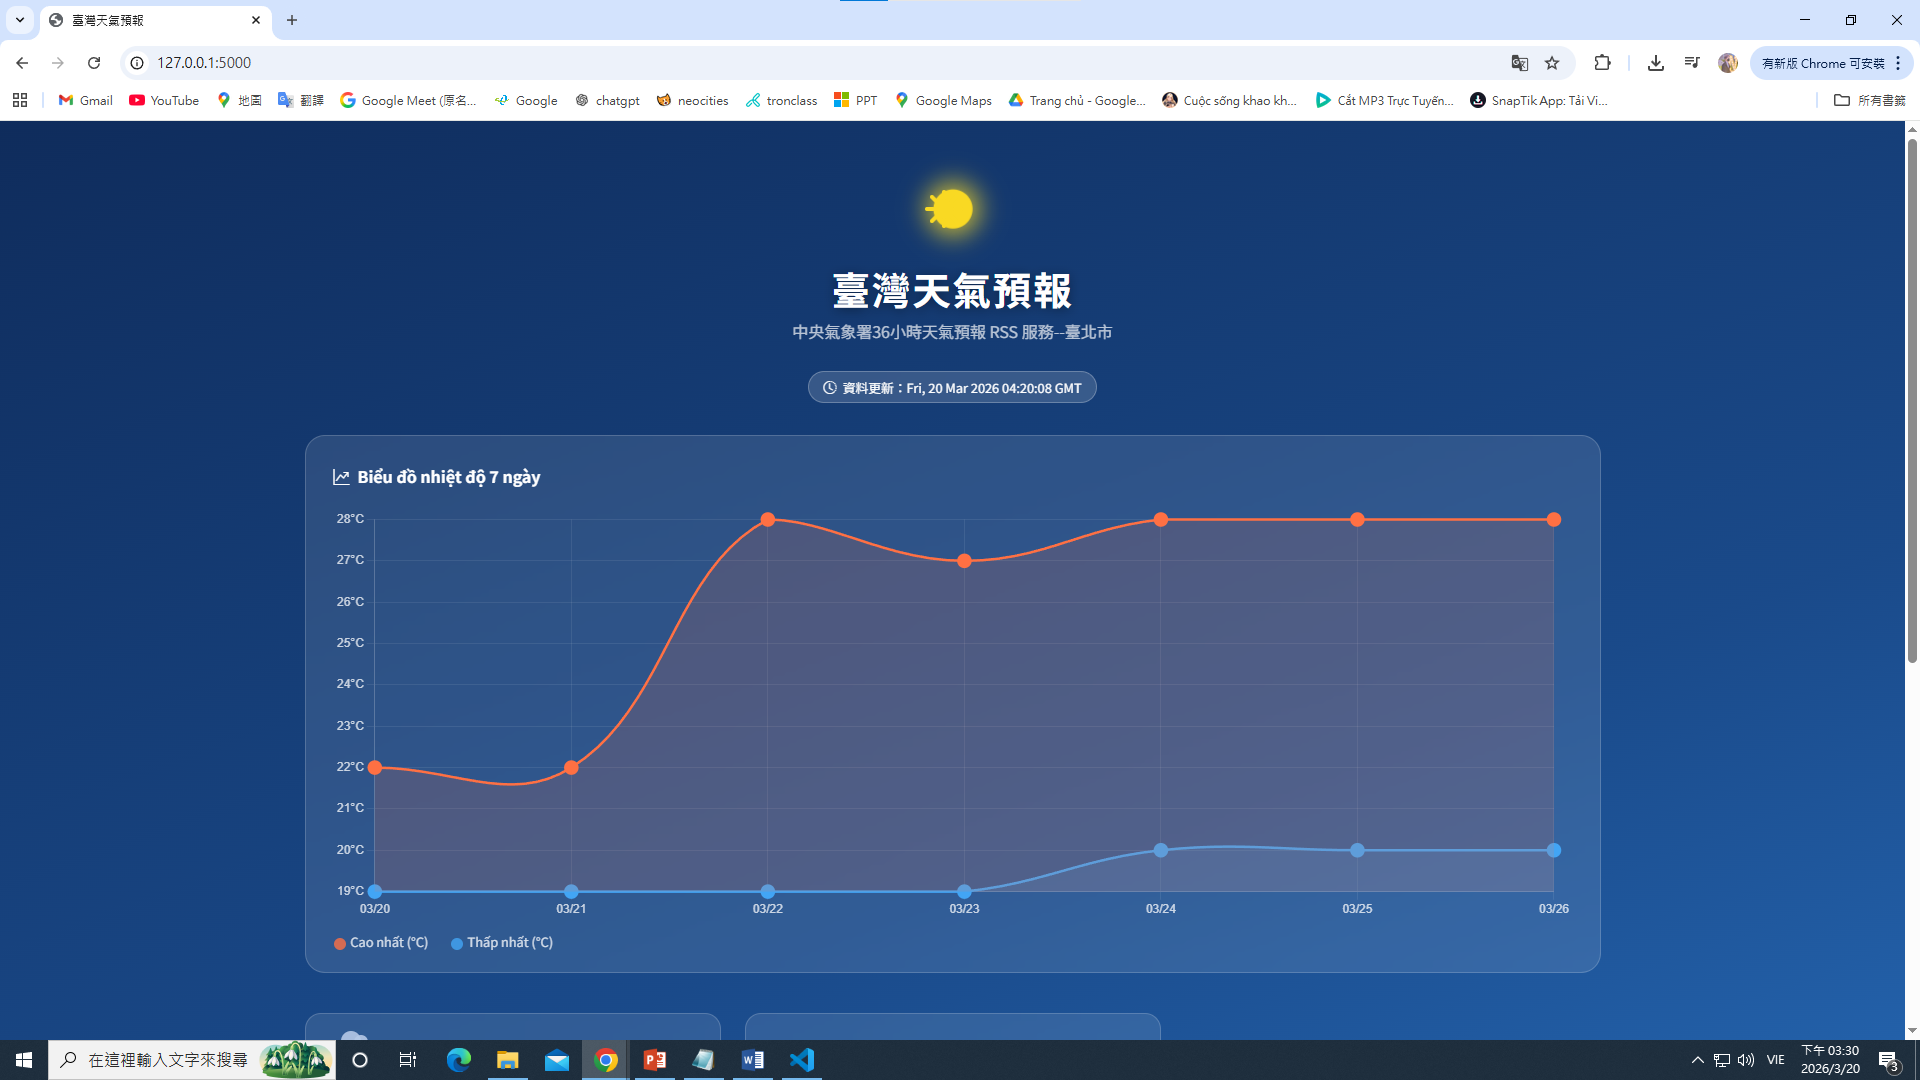
Task: Open the Chrome profile avatar
Action: point(1727,63)
